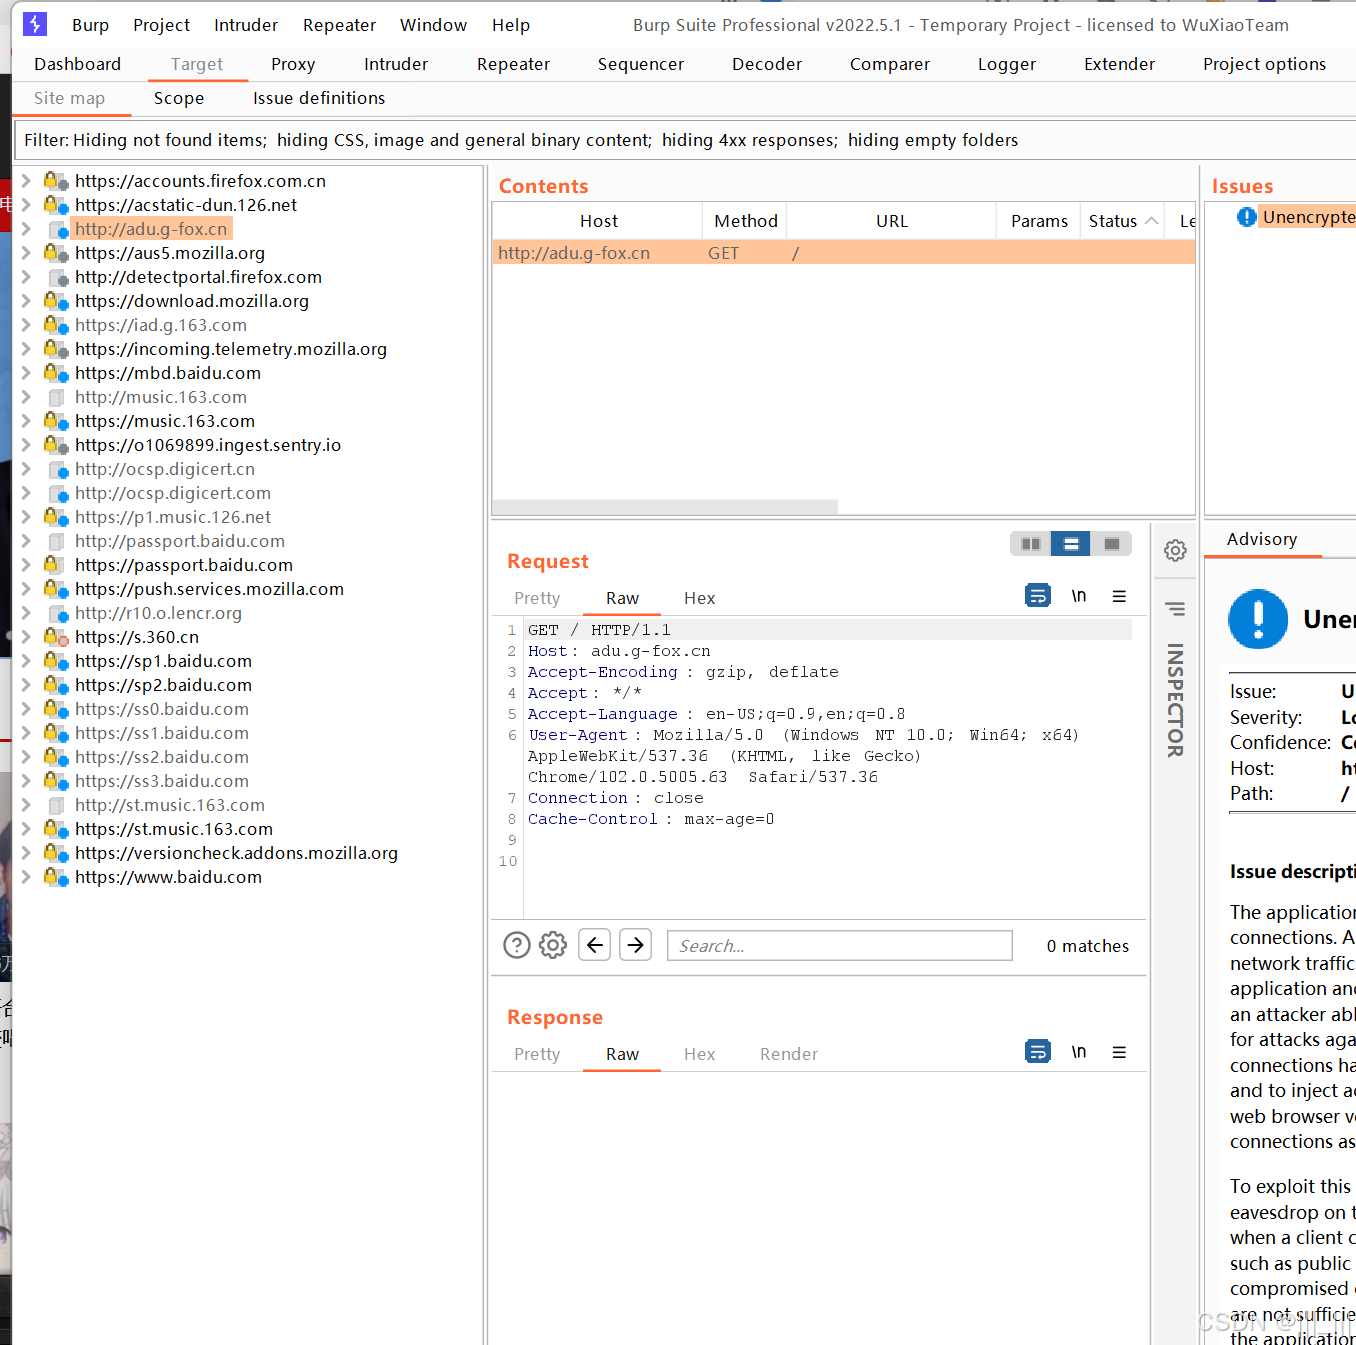The height and width of the screenshot is (1345, 1356).
Task: Open the Burp menu
Action: (90, 25)
